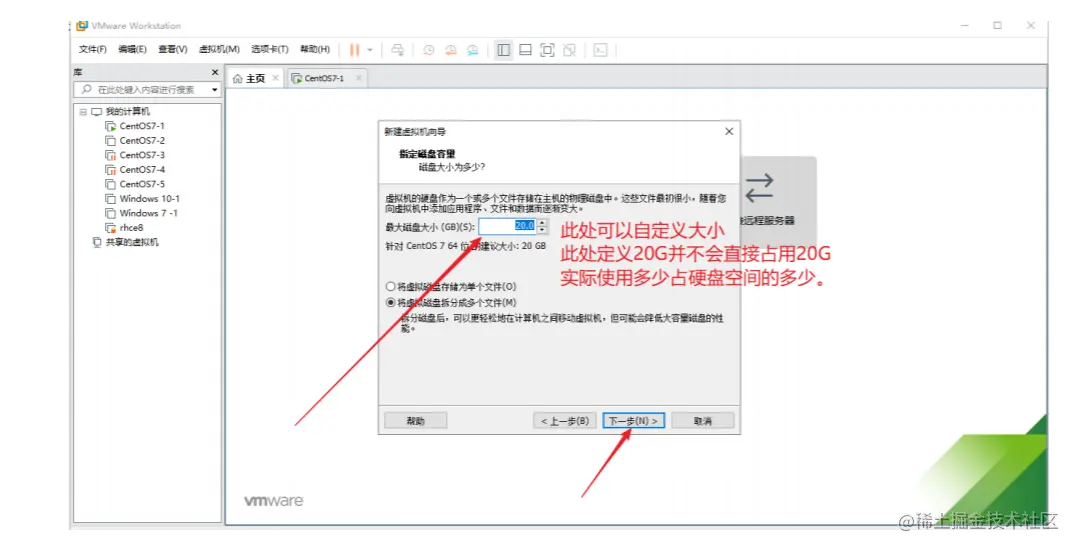This screenshot has height=549, width=1076.
Task: Click the search magnifier icon in library
Action: tap(86, 90)
